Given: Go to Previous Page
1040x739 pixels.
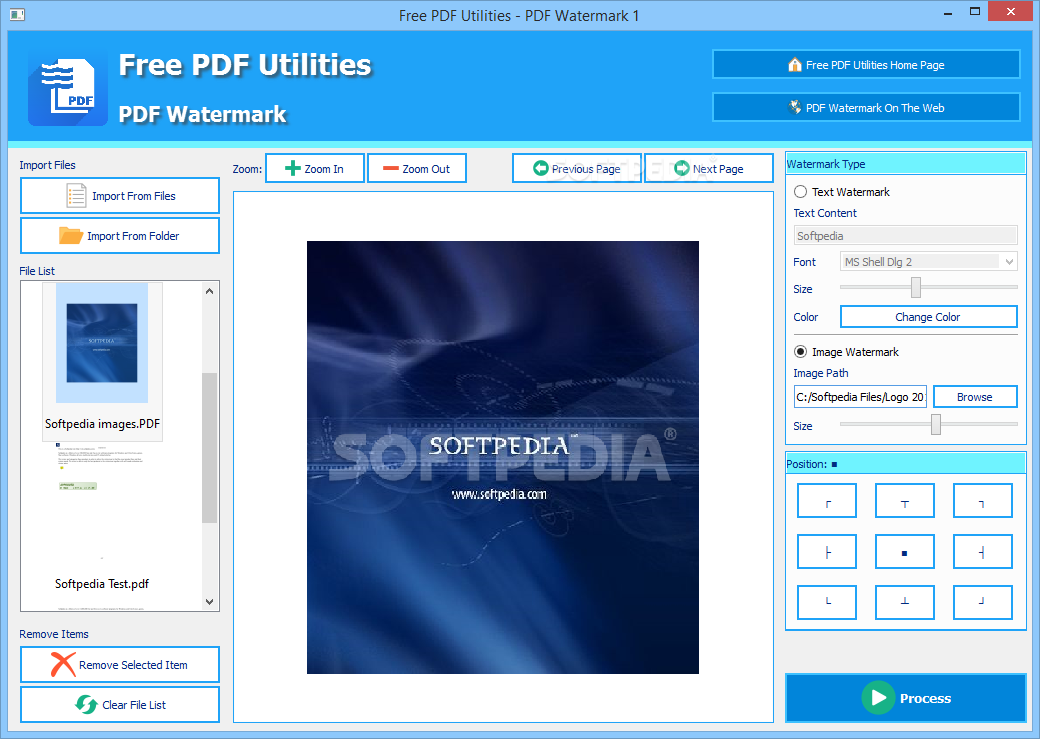Looking at the screenshot, I should pos(576,168).
